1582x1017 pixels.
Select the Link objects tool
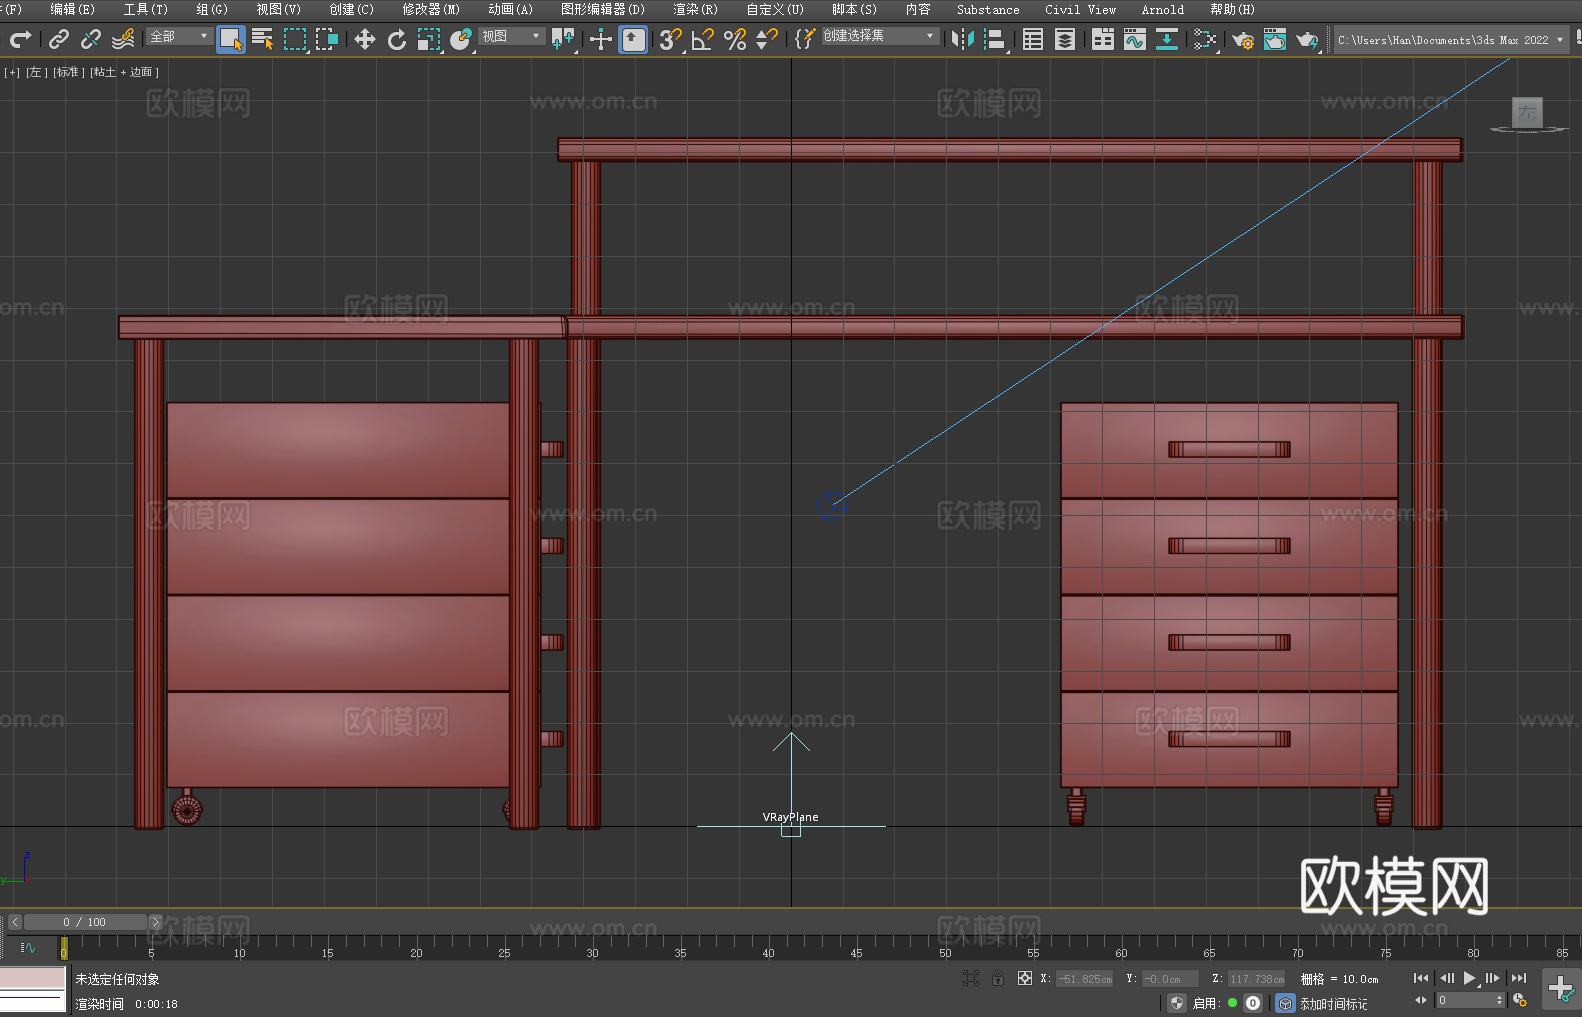tap(59, 39)
